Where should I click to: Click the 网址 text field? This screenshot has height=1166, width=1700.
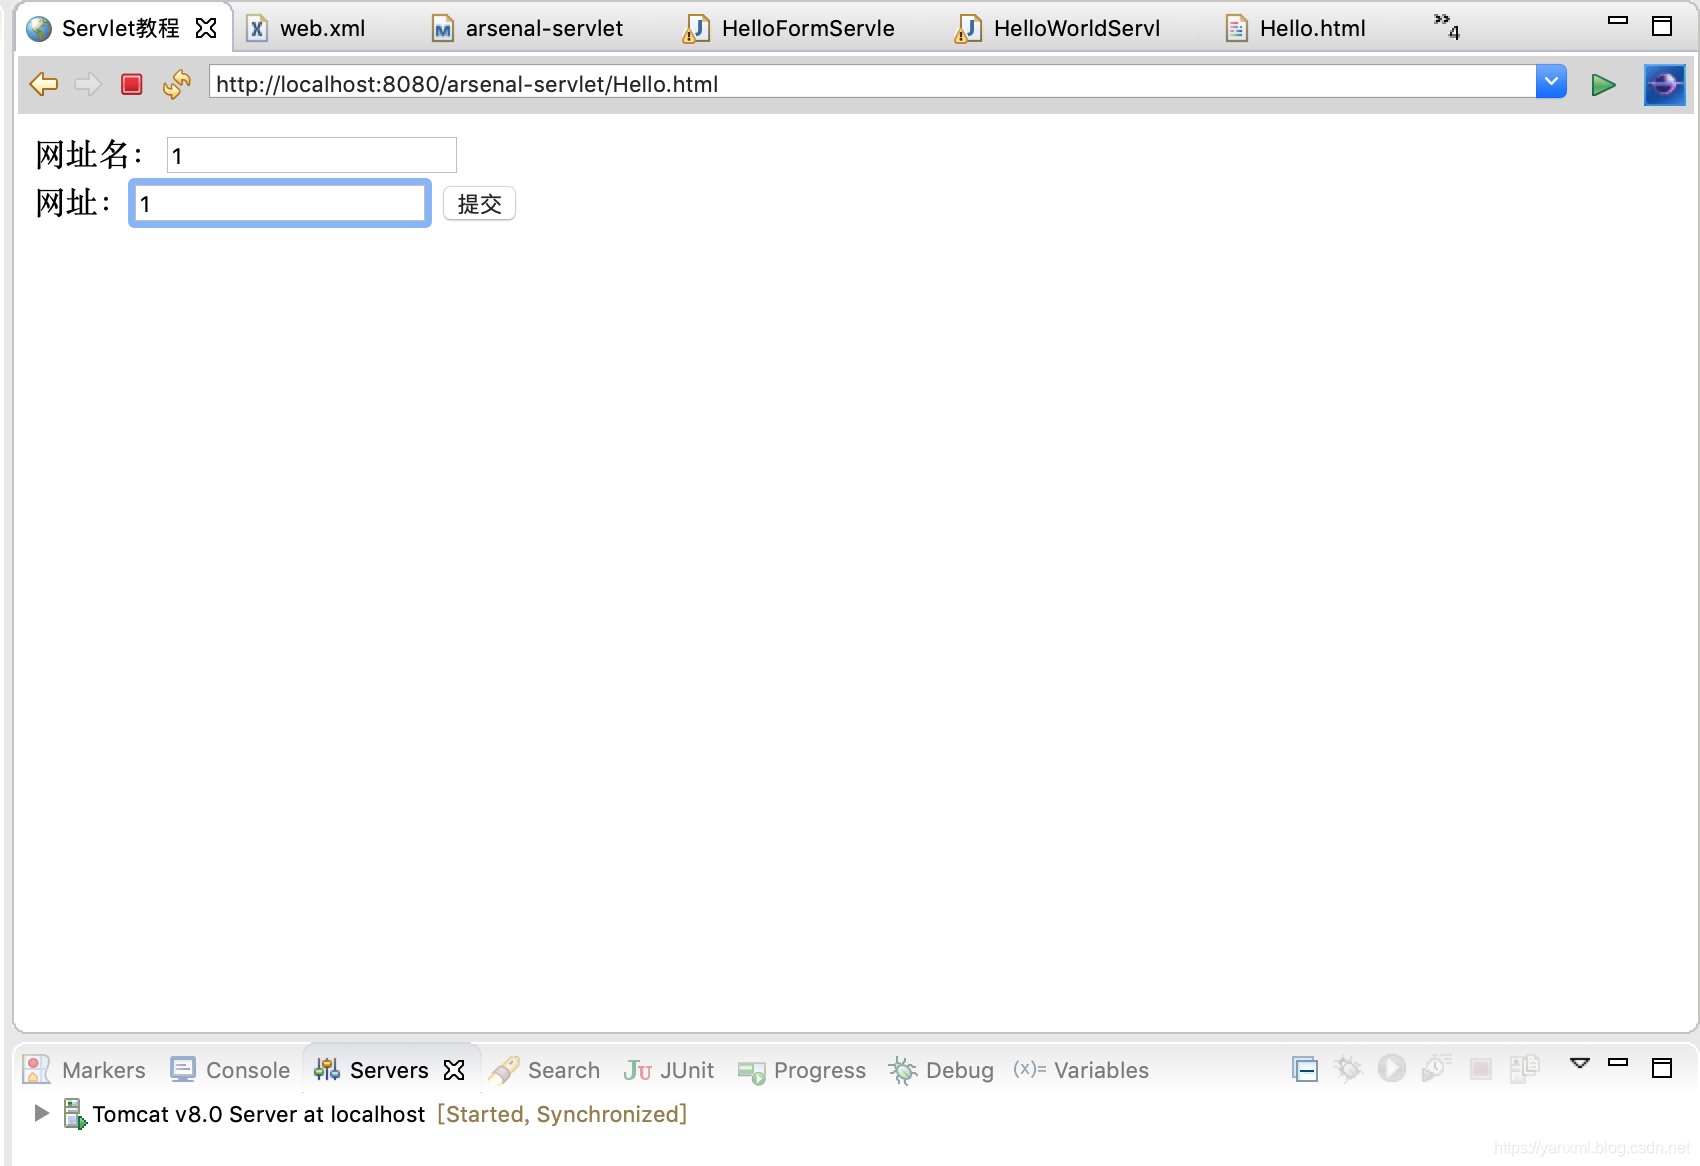[280, 203]
